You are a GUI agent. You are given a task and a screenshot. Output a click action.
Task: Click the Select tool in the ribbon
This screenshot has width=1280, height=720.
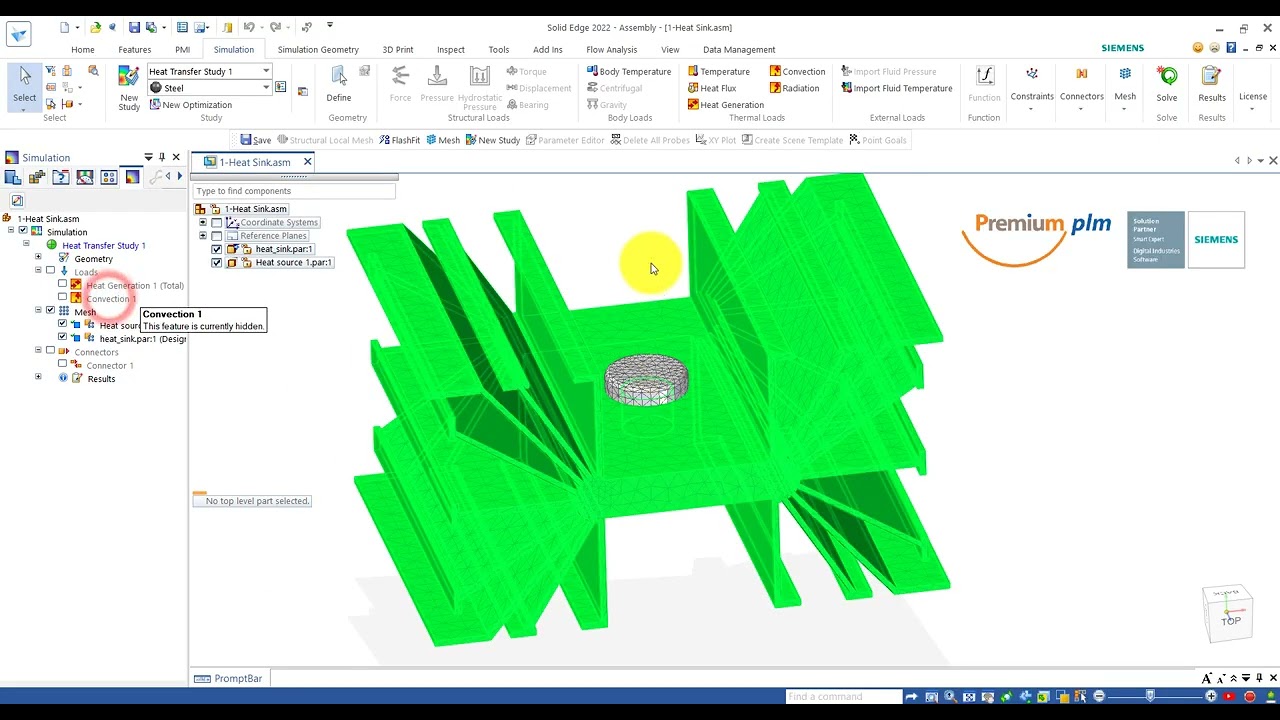click(24, 86)
